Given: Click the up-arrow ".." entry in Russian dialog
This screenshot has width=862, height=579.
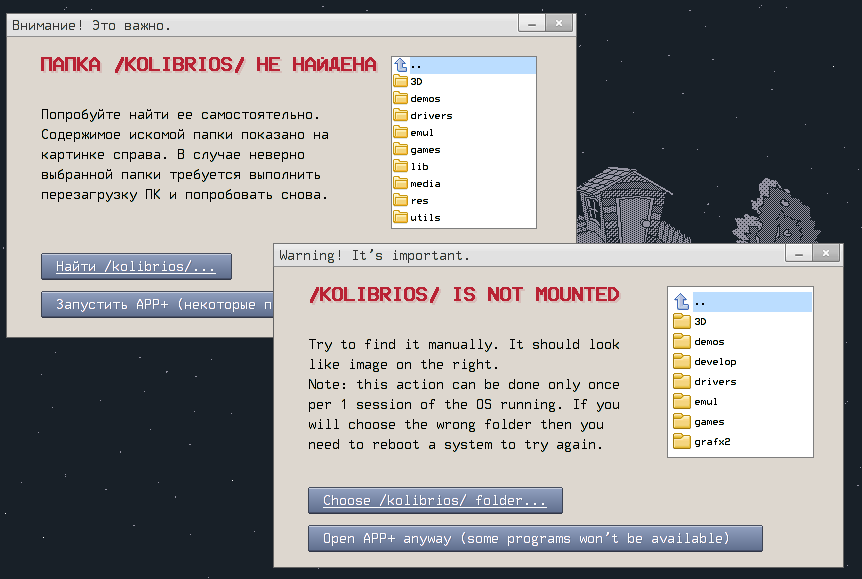Looking at the screenshot, I should coord(402,65).
